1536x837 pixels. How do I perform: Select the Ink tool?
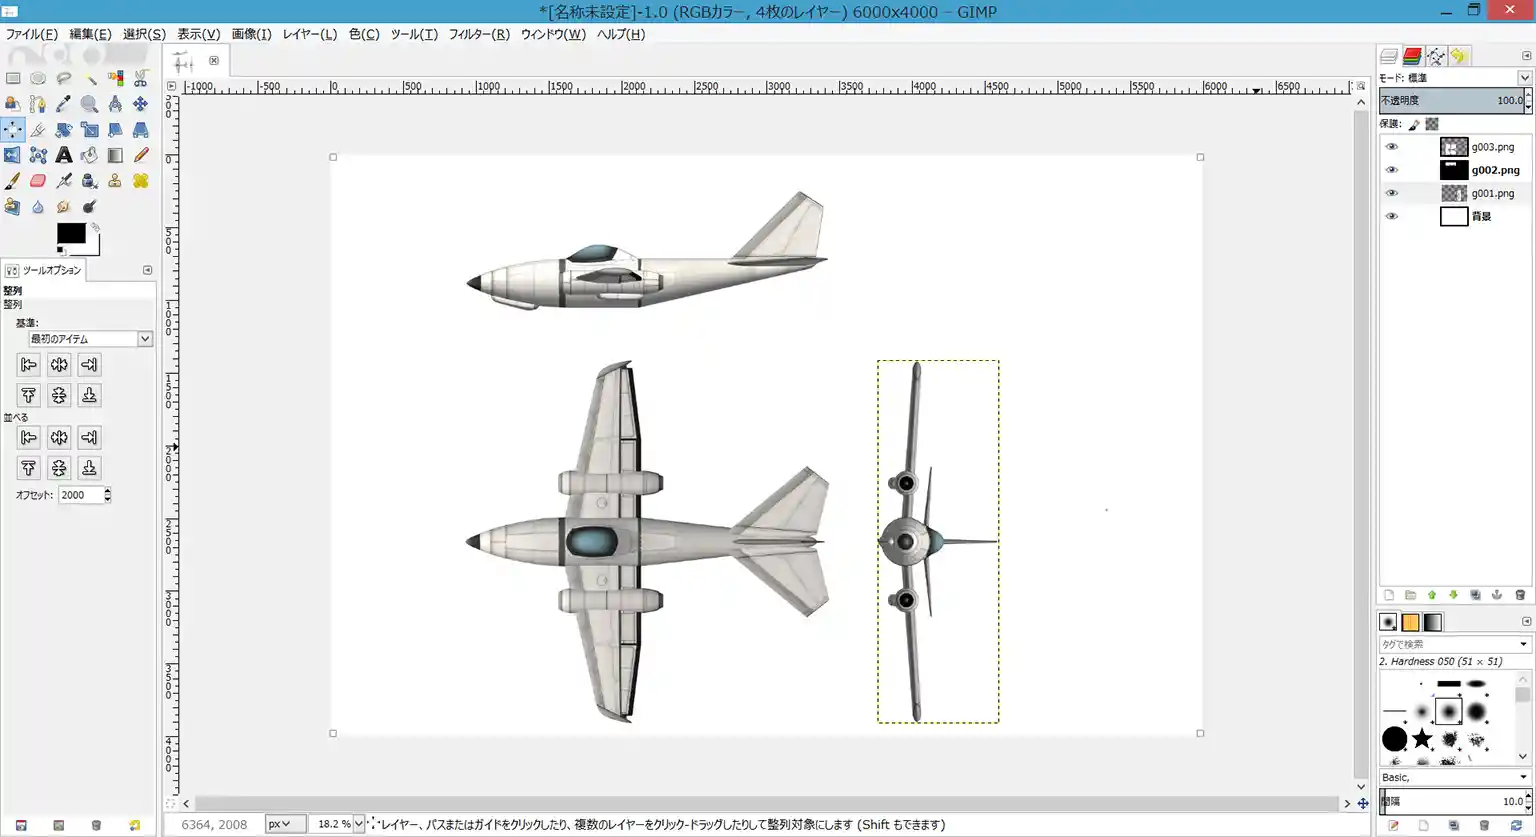[90, 181]
